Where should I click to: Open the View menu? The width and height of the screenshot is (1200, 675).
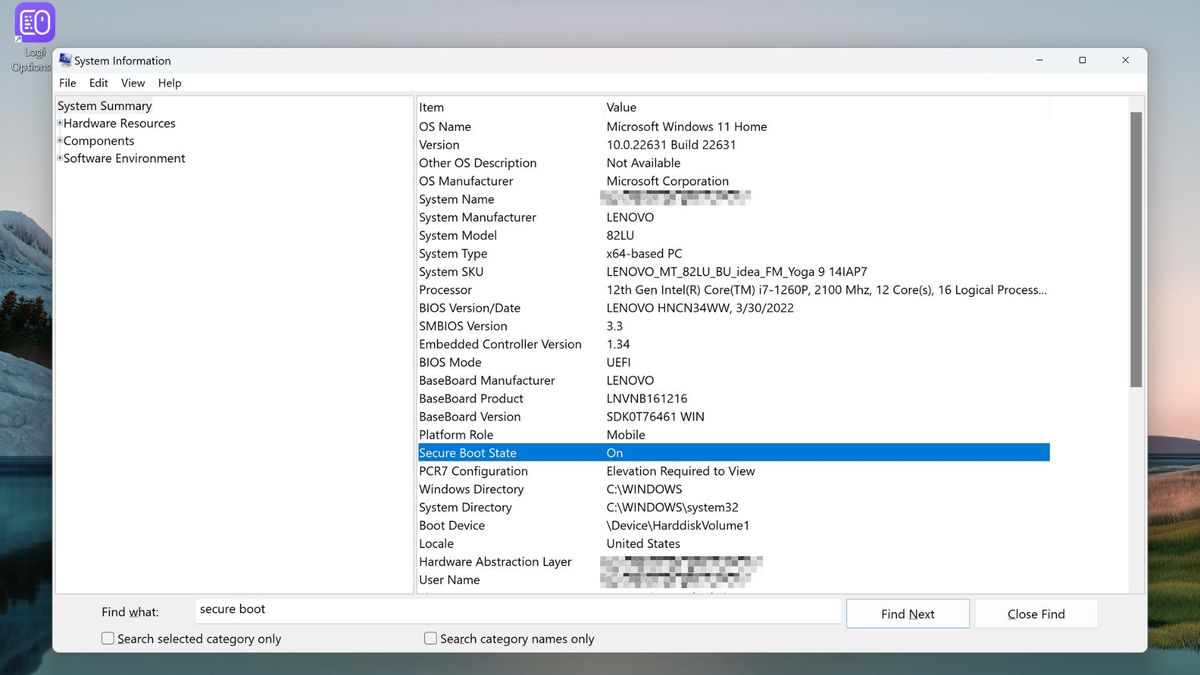(x=133, y=83)
